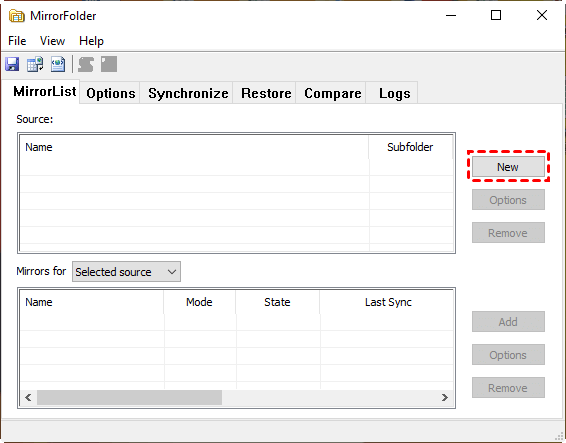Click the grayed-out S-shaped toolbar icon
This screenshot has width=566, height=443.
coord(86,64)
